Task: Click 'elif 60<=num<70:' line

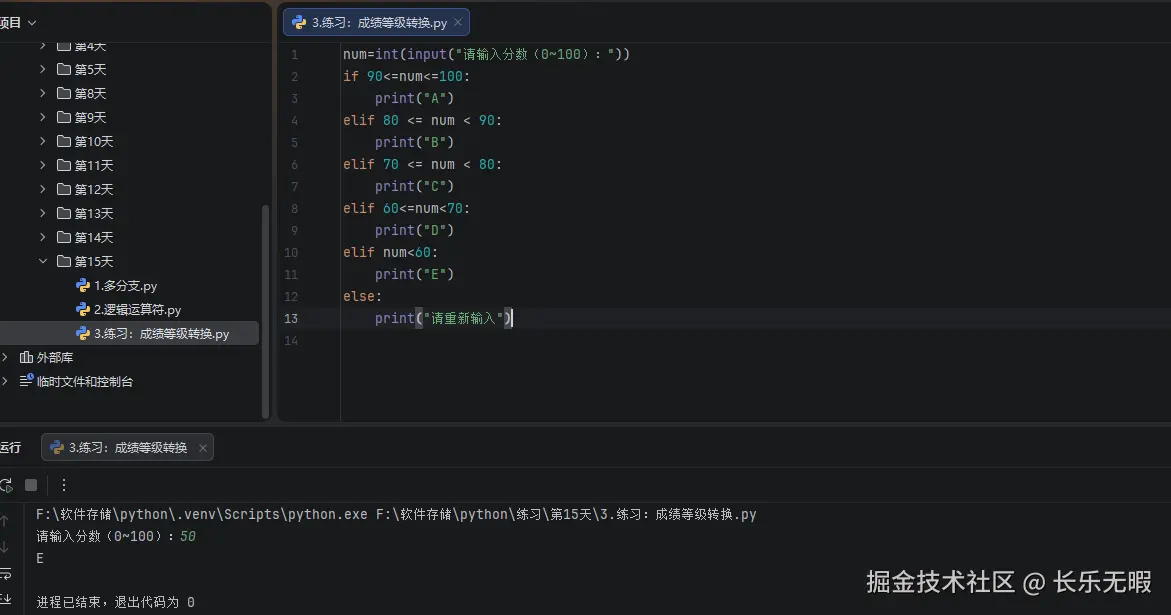Action: tap(407, 208)
